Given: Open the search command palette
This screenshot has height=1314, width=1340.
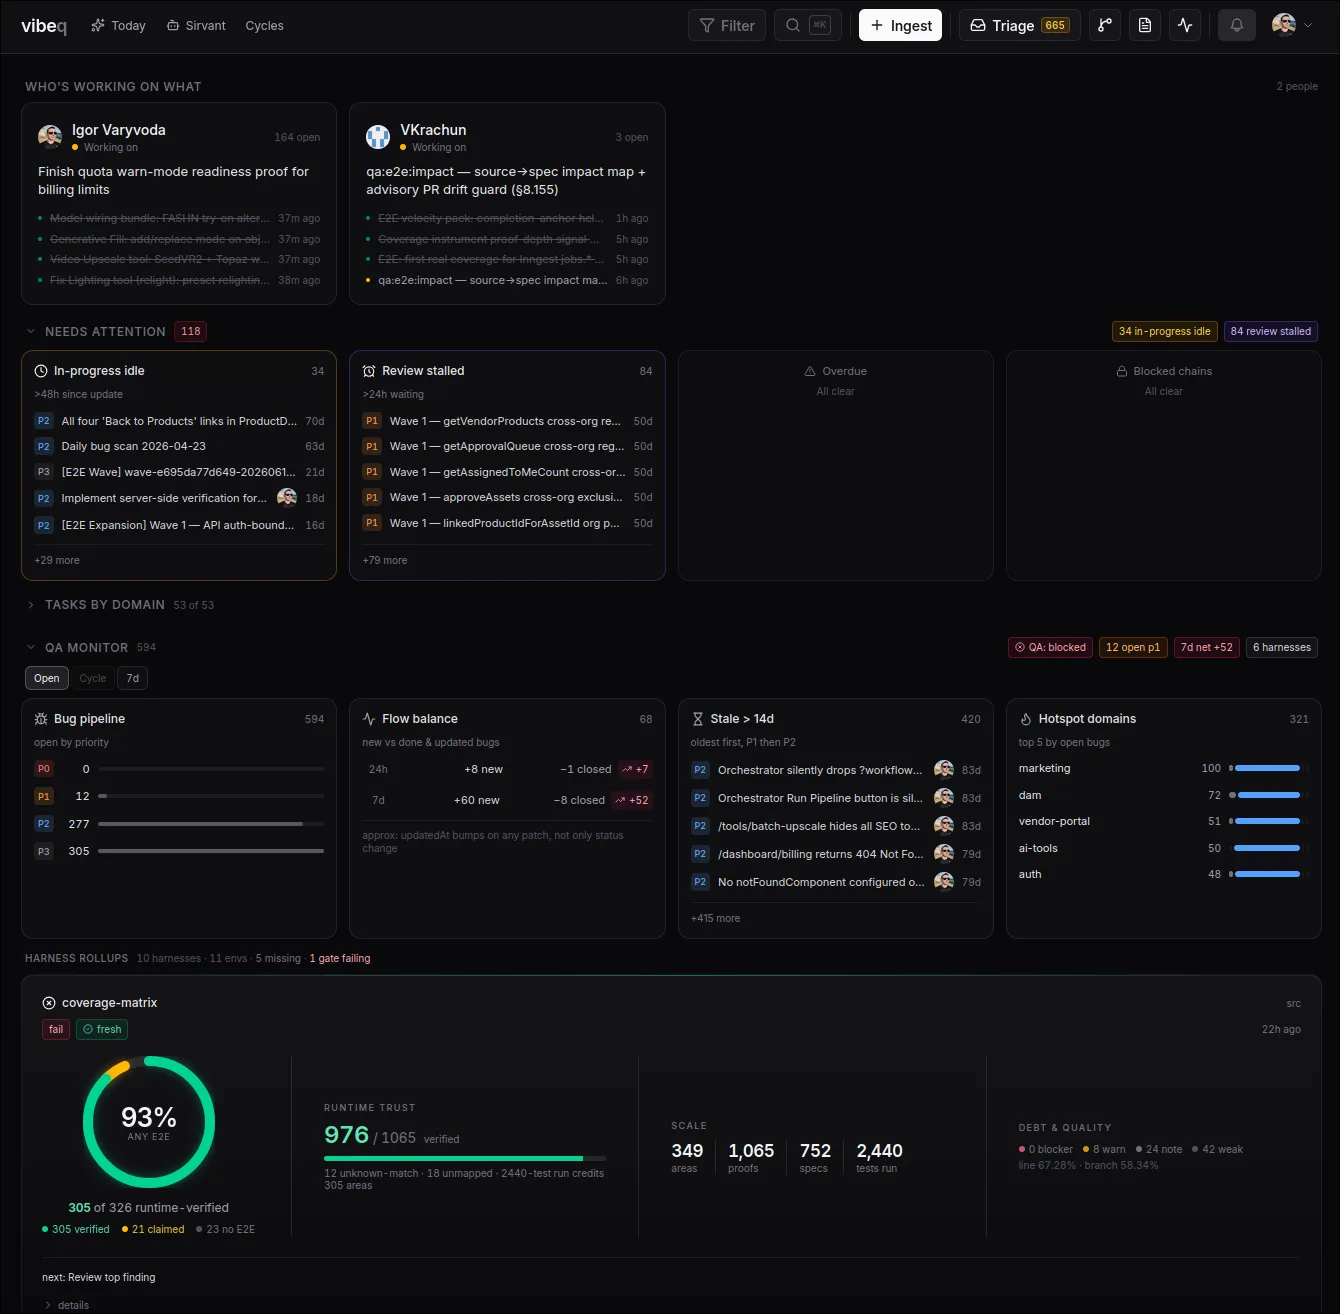Looking at the screenshot, I should [x=807, y=25].
